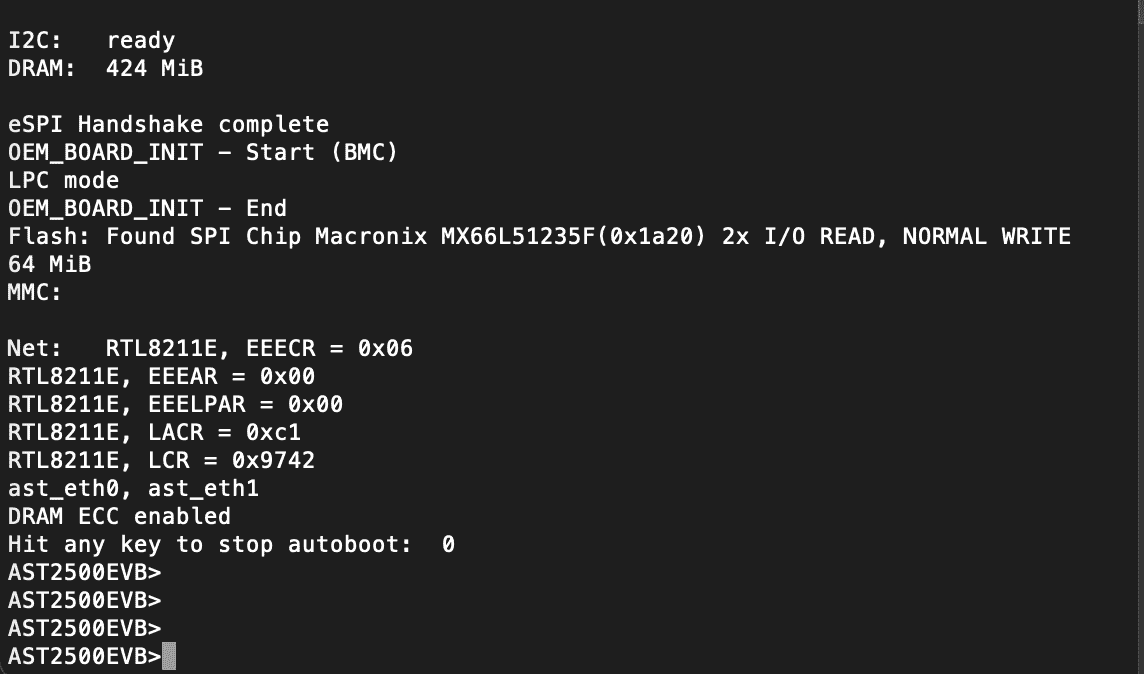Click the 'MMC:' line
Image resolution: width=1144 pixels, height=674 pixels.
click(x=35, y=293)
